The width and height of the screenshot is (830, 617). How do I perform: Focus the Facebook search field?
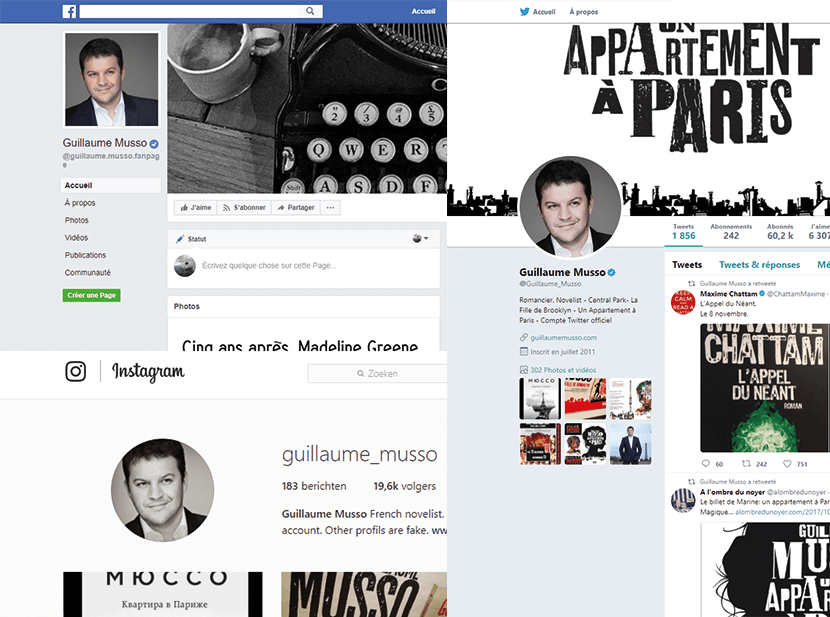[201, 11]
